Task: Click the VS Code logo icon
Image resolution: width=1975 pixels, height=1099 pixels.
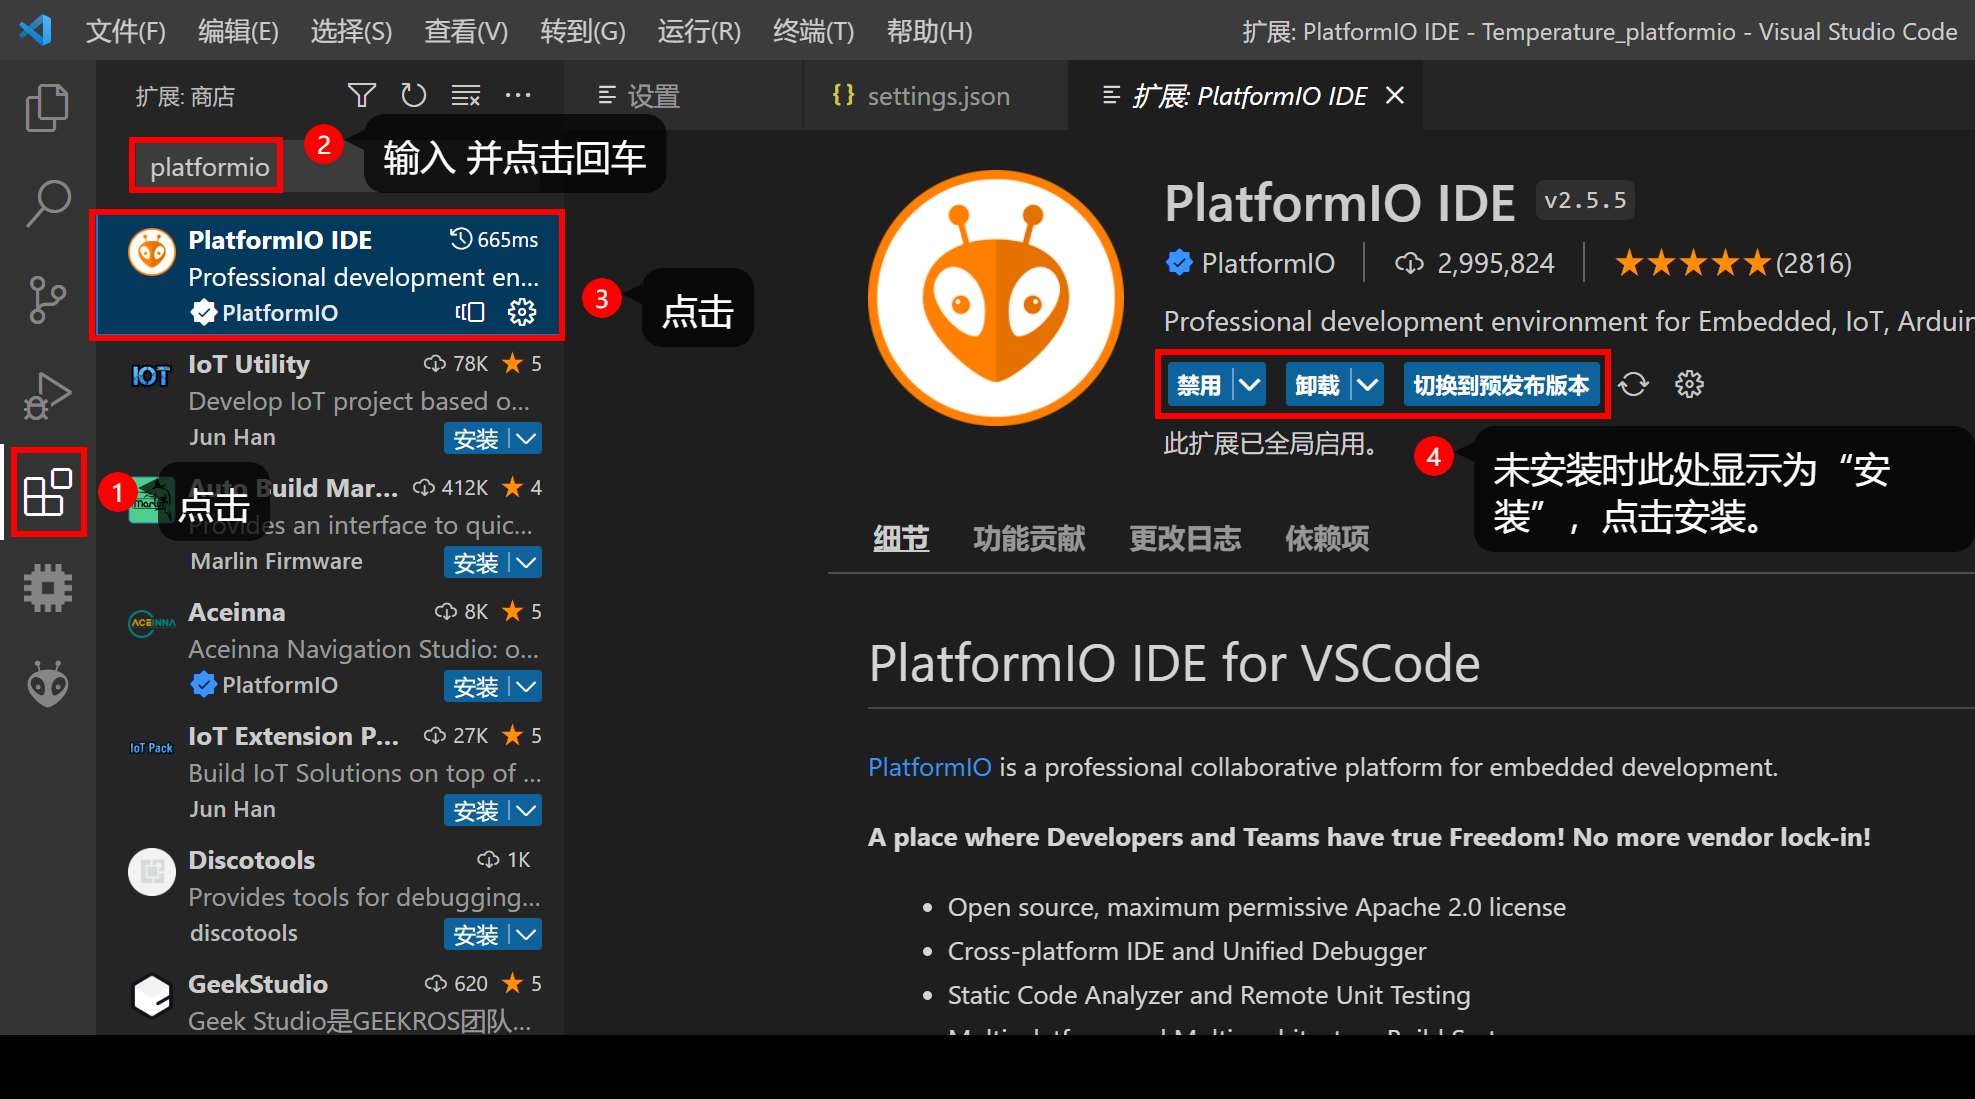Action: [36, 30]
